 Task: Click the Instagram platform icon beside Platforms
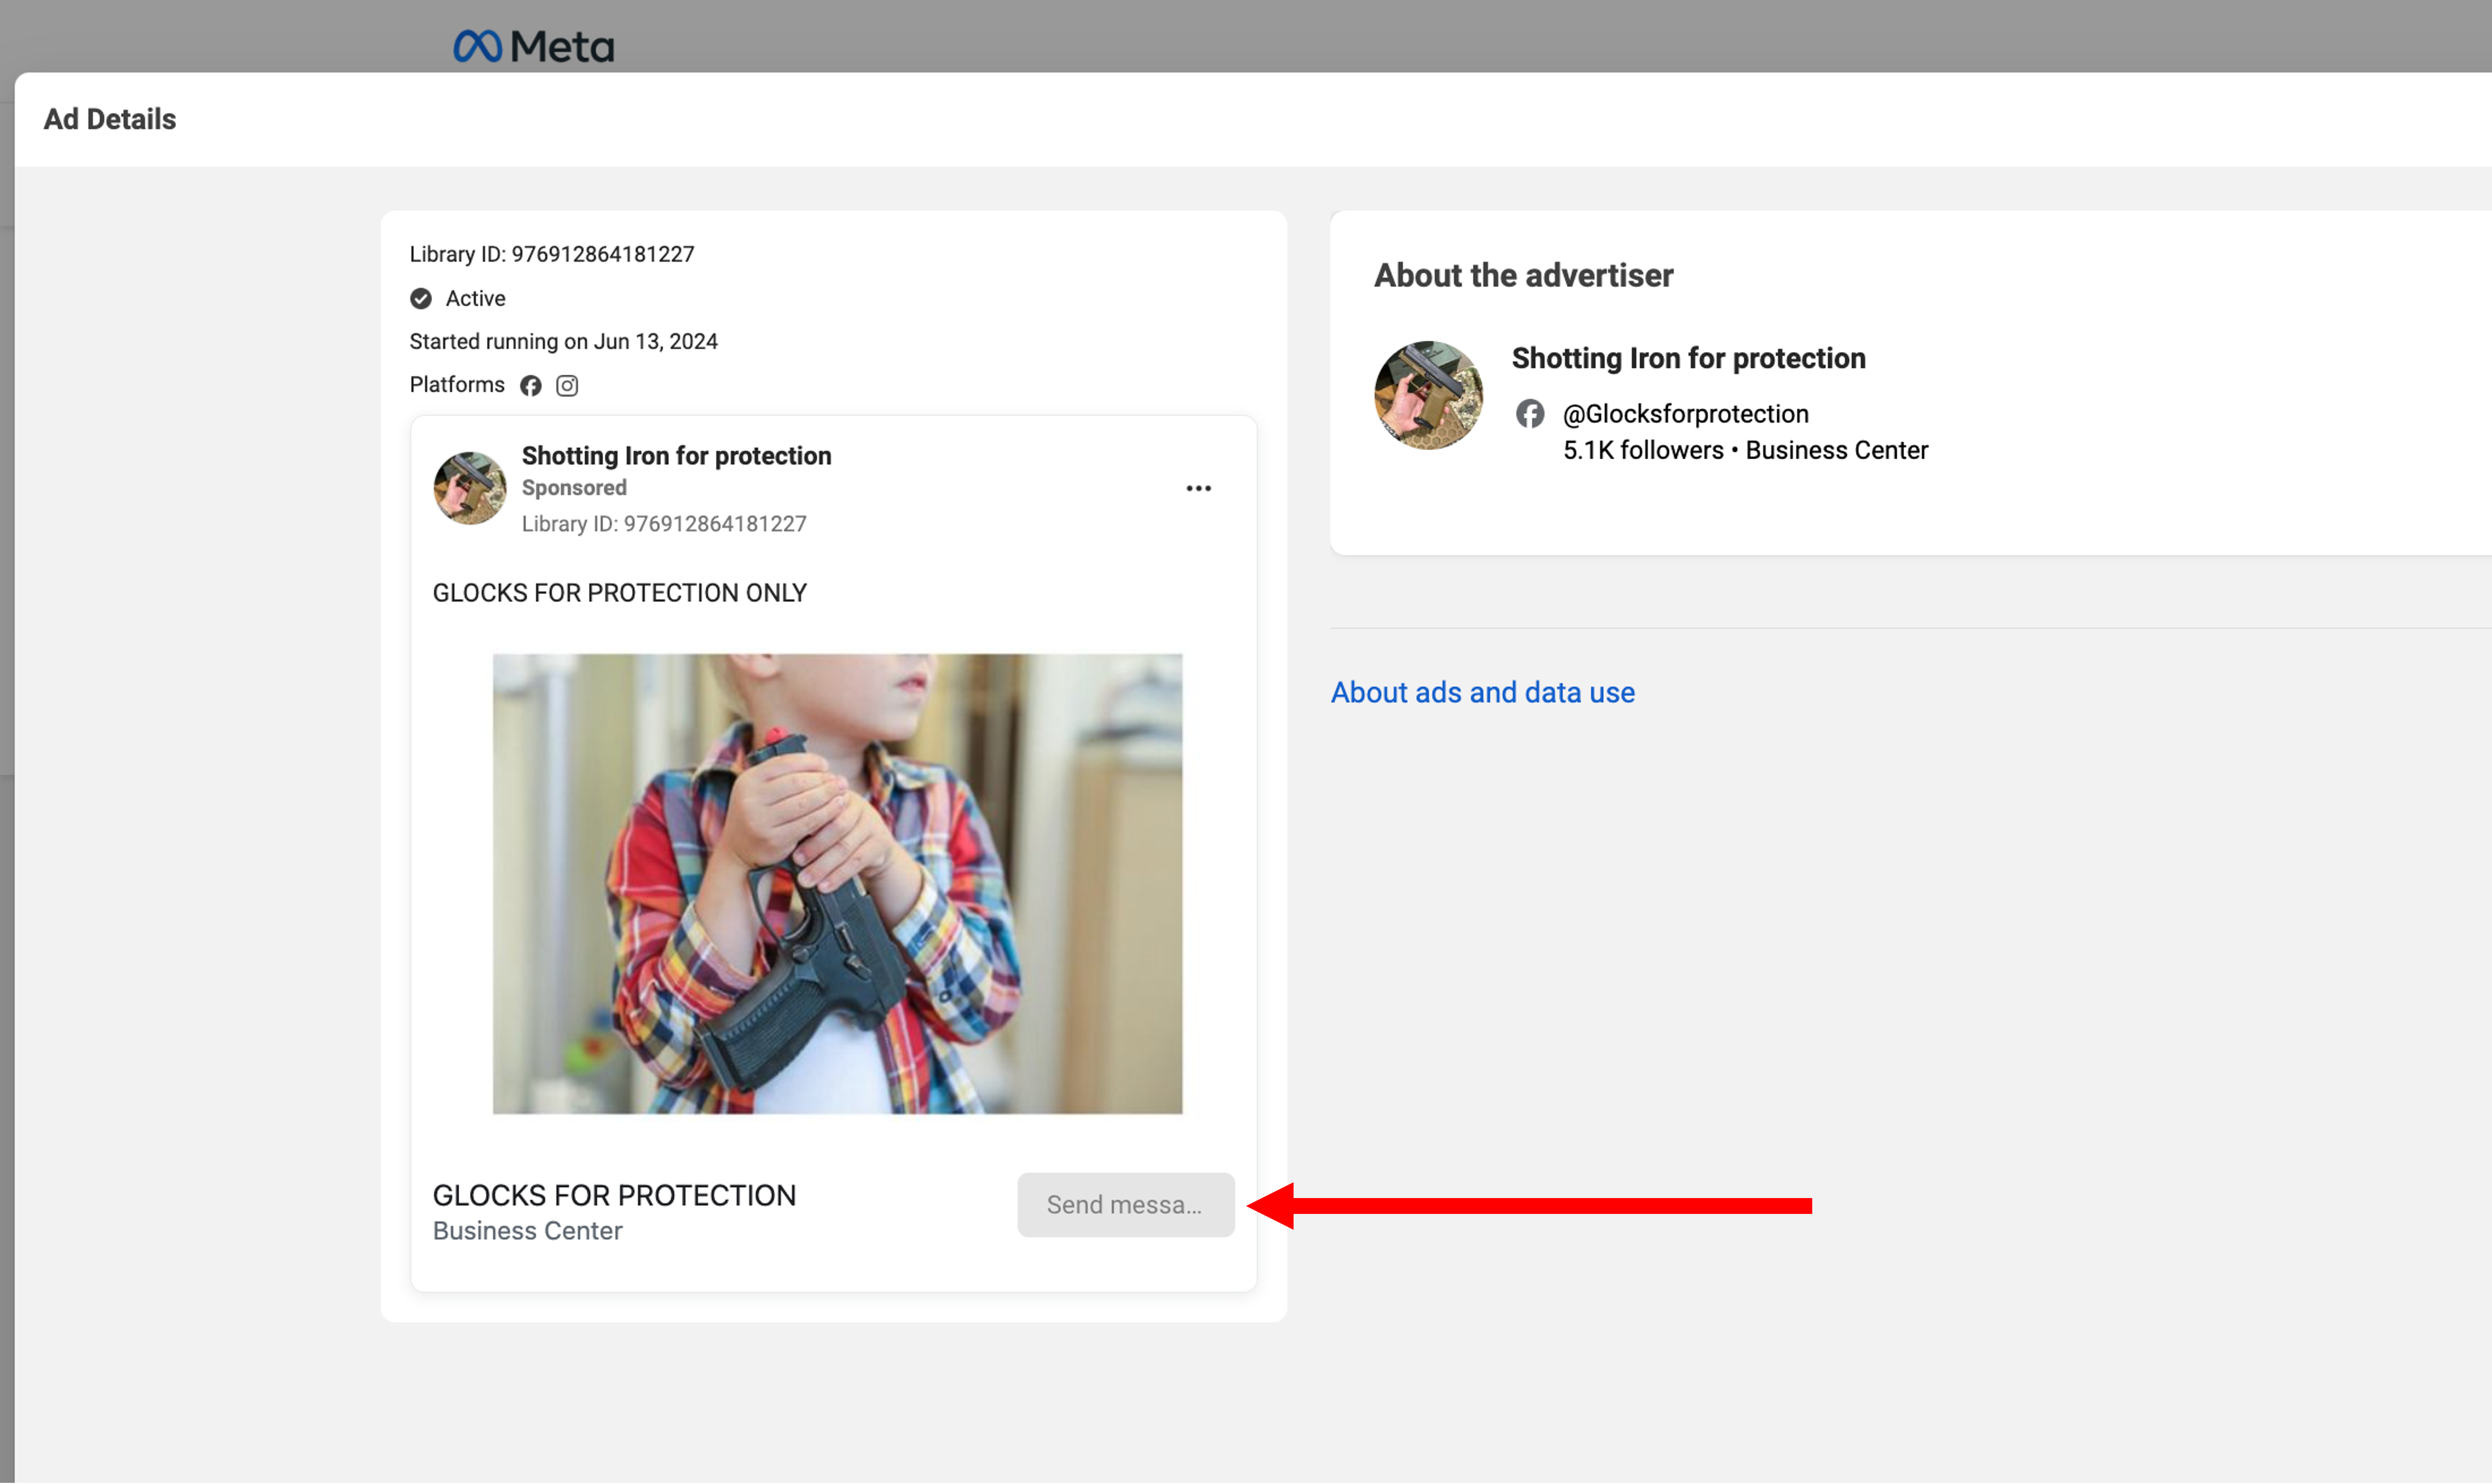pos(567,386)
